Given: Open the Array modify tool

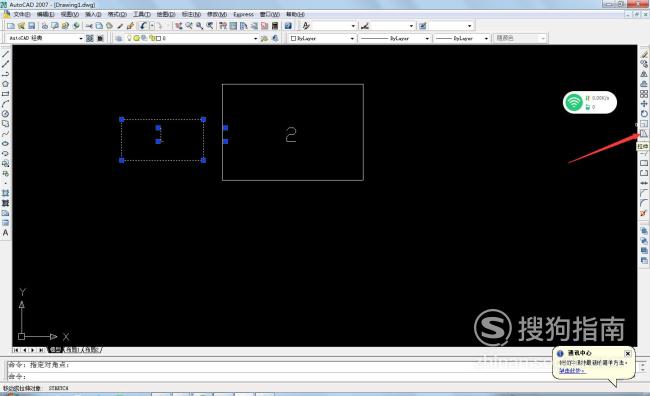Looking at the screenshot, I should click(x=644, y=94).
